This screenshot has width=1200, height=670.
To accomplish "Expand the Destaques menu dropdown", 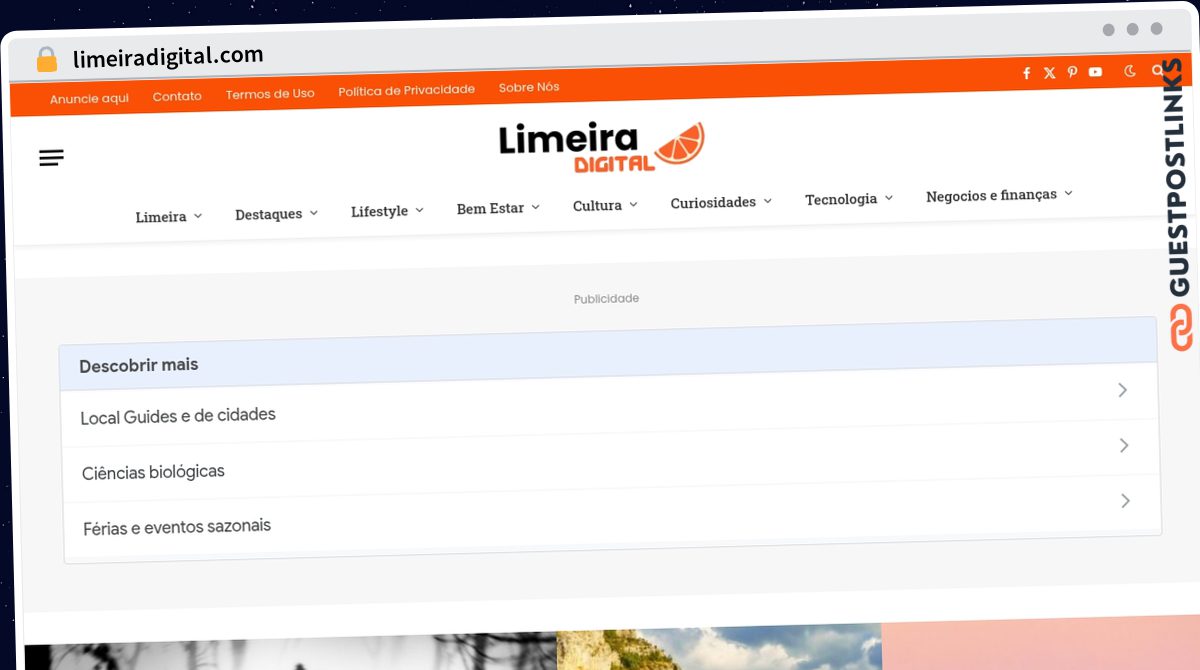I will pos(277,214).
